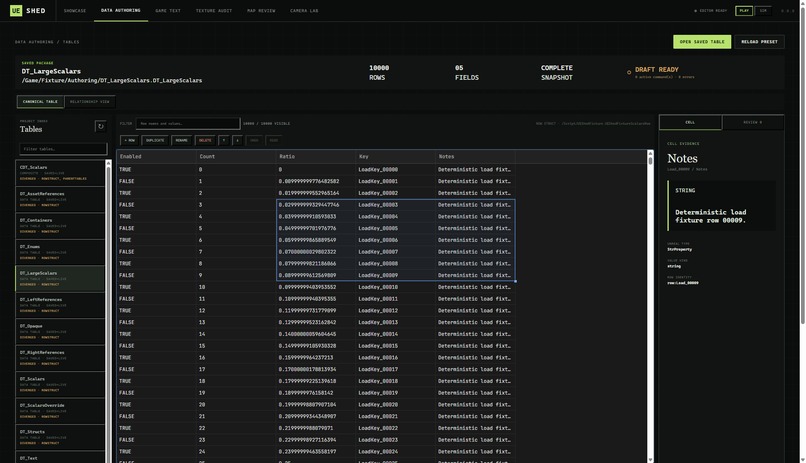806x463 pixels.
Task: Click the Key column header
Action: pos(396,157)
